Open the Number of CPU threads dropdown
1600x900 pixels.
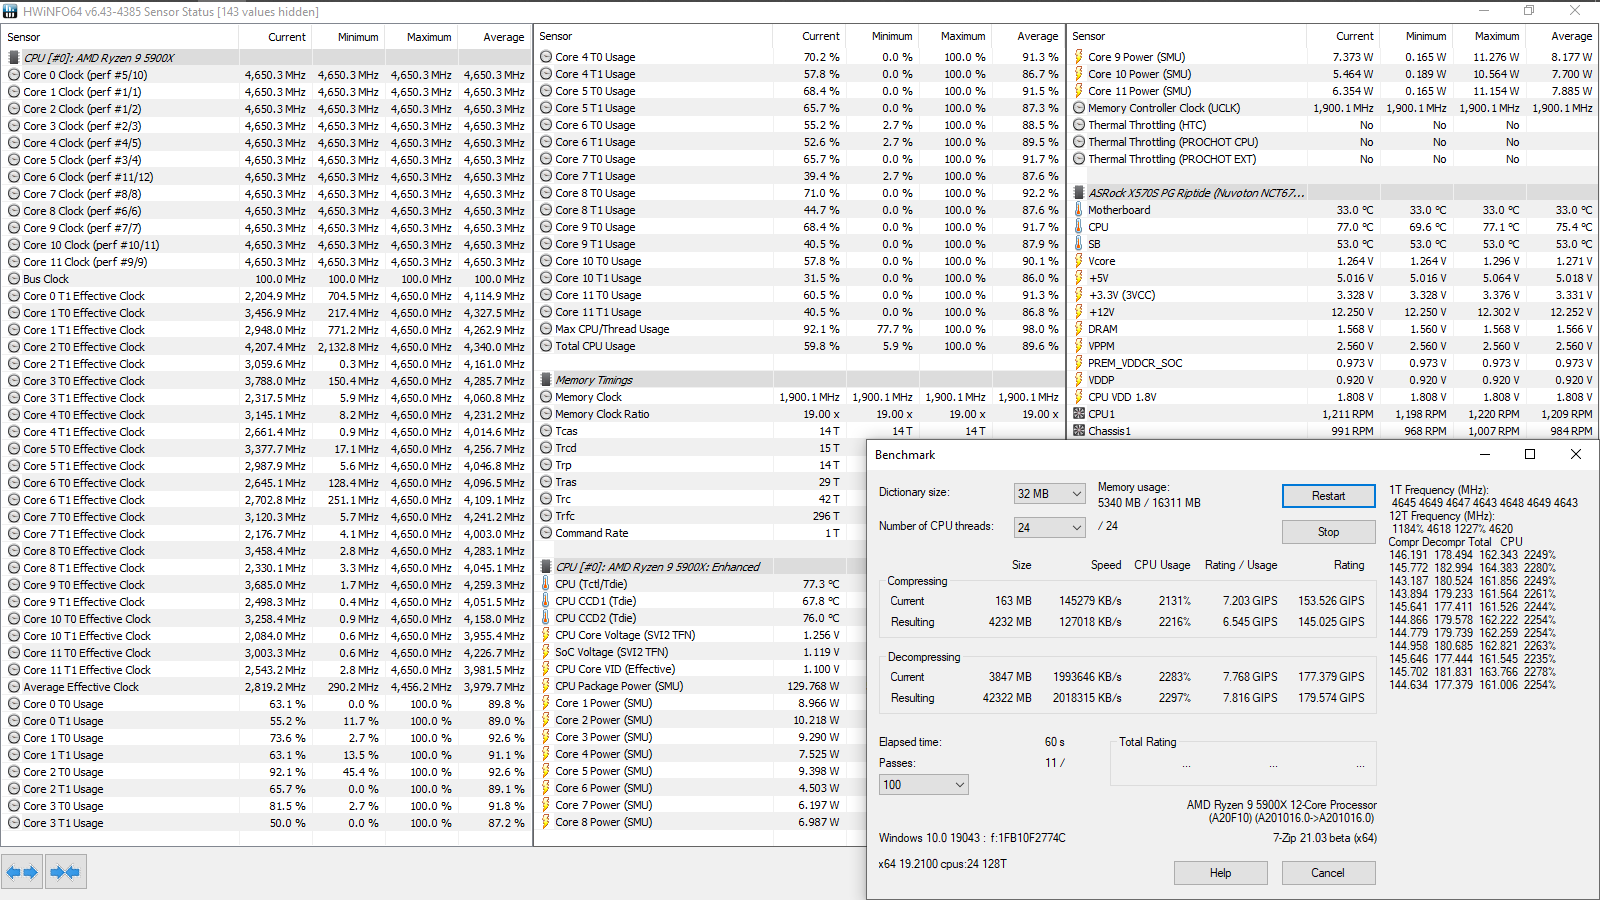pos(1049,527)
